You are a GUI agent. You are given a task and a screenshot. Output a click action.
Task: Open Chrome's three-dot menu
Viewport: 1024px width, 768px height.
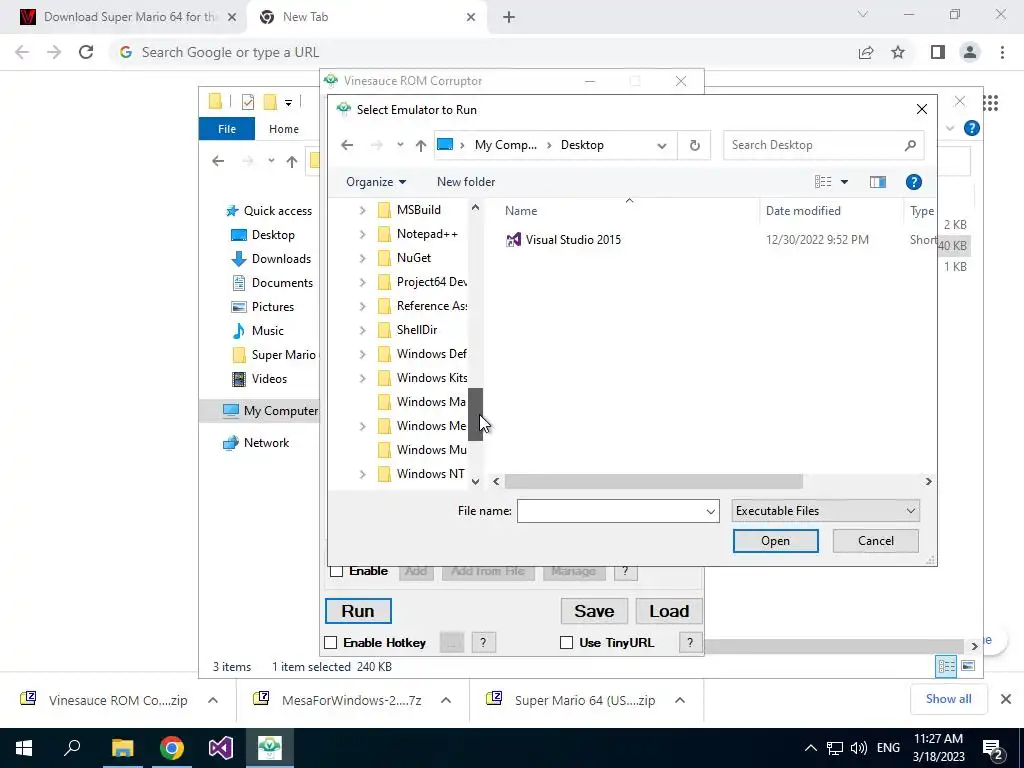point(1002,52)
